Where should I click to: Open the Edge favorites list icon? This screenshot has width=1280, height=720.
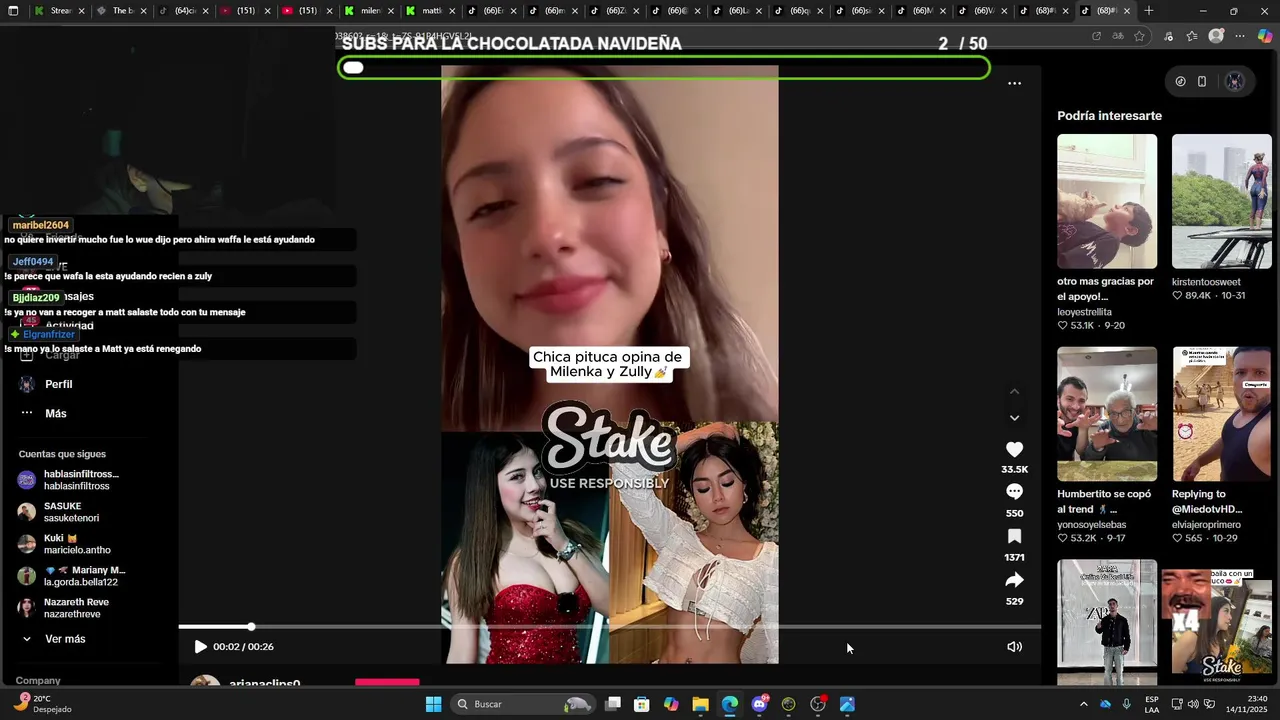point(1192,36)
